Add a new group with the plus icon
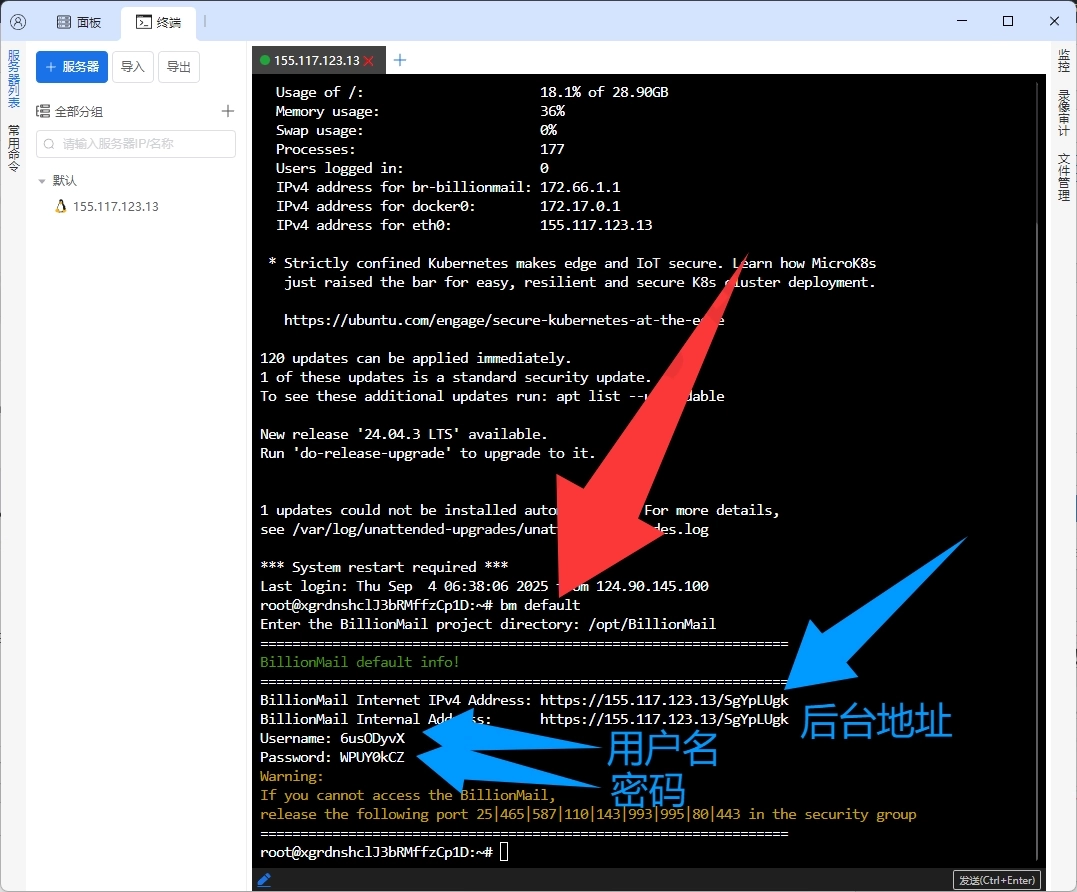Viewport: 1077px width, 892px height. pos(228,111)
